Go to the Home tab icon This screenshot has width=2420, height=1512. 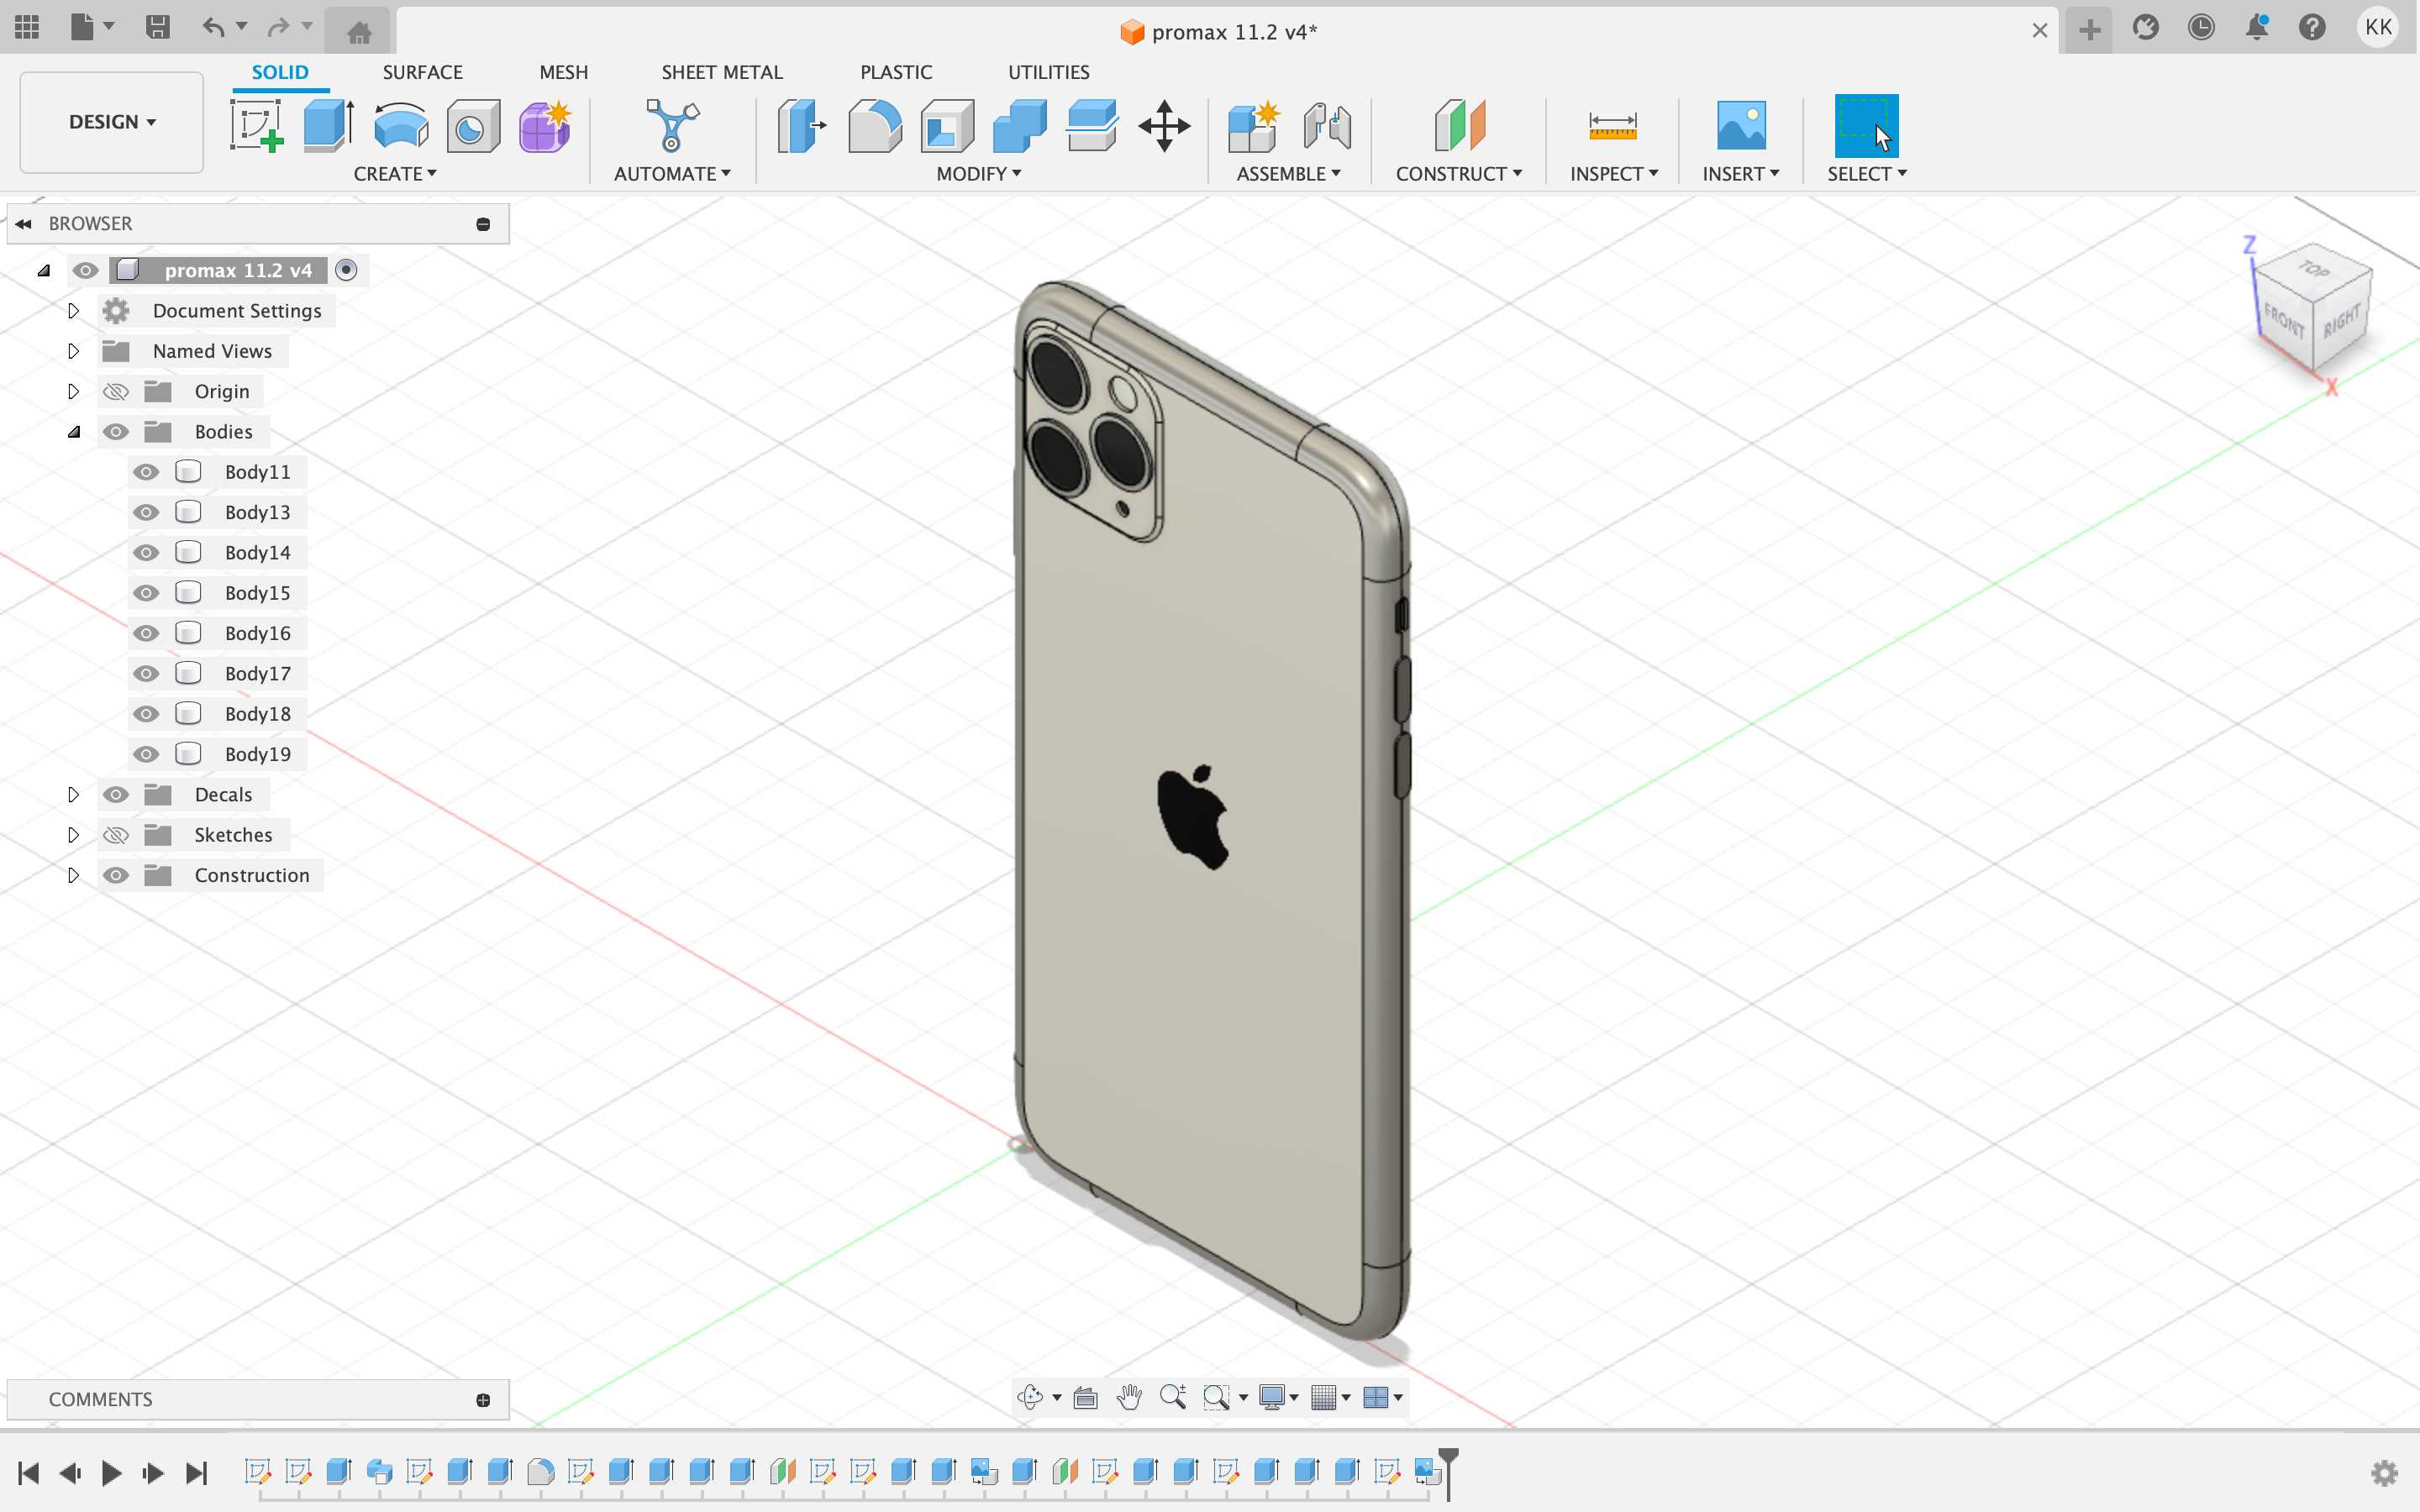[359, 31]
